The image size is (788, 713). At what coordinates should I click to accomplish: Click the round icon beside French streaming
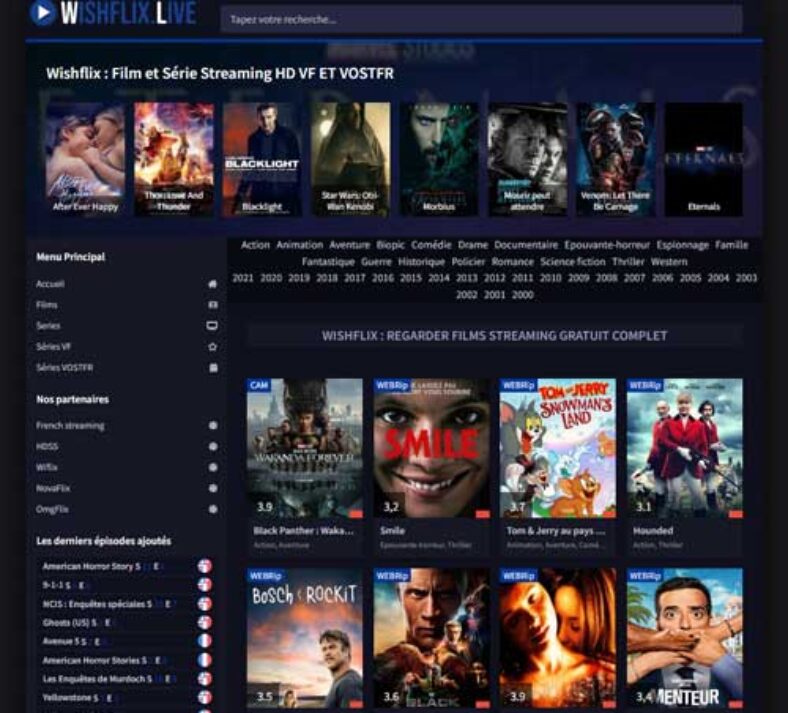[x=213, y=425]
